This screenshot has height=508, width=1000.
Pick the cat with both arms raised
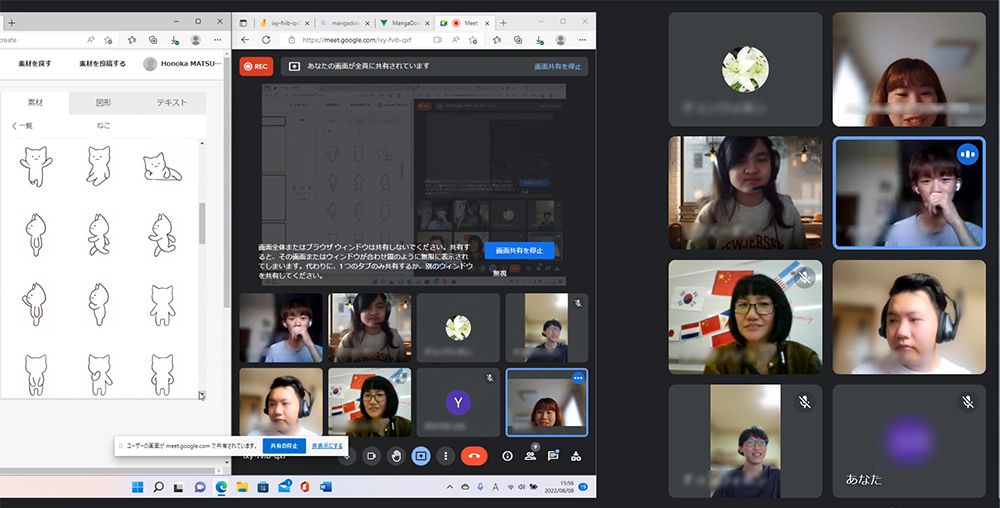pos(36,165)
